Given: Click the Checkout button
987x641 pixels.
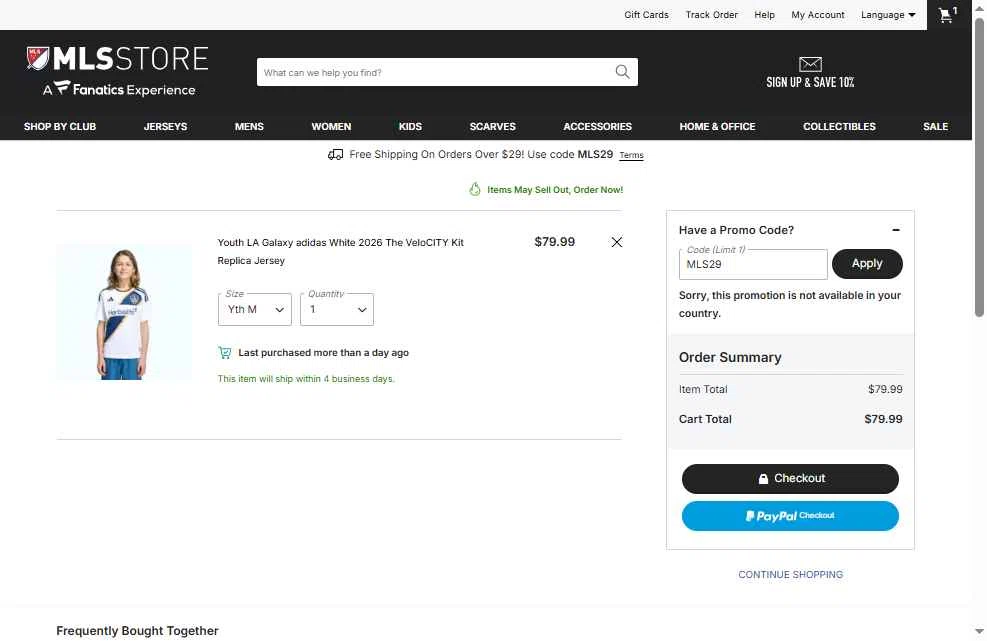Looking at the screenshot, I should (790, 479).
